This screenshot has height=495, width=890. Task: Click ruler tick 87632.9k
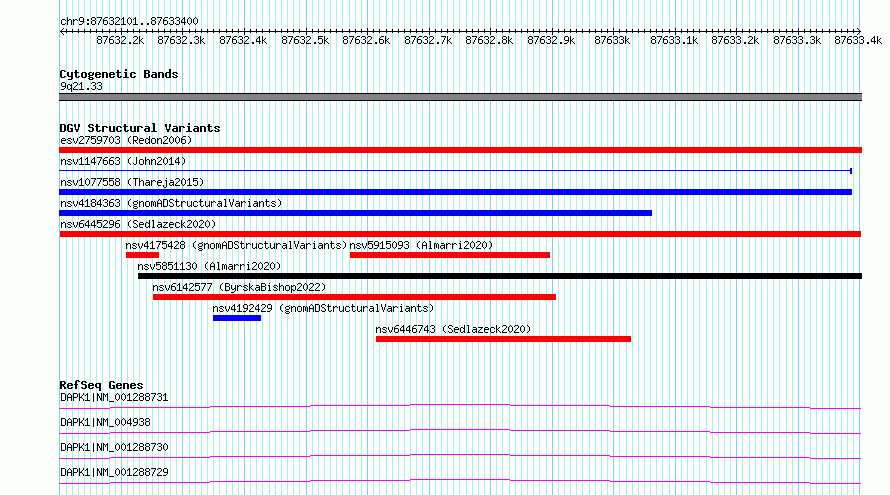551,40
